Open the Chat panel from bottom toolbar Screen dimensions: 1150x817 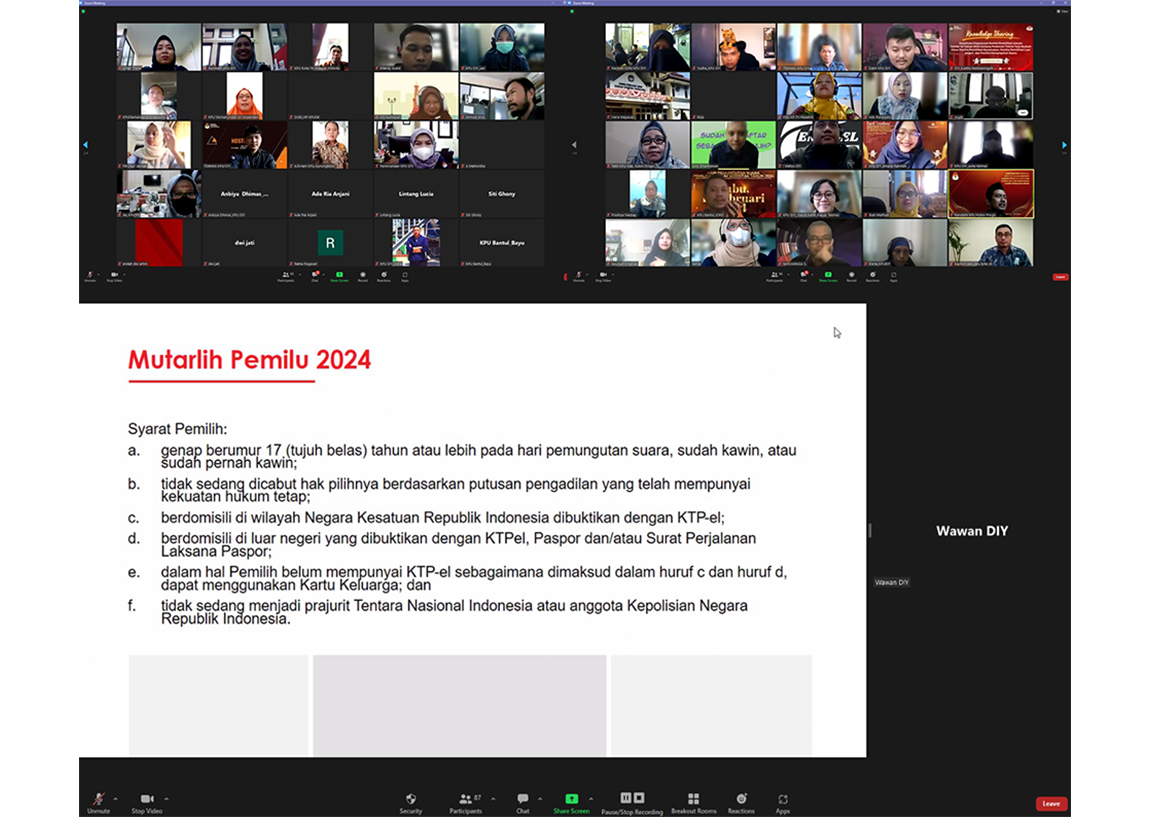[522, 800]
